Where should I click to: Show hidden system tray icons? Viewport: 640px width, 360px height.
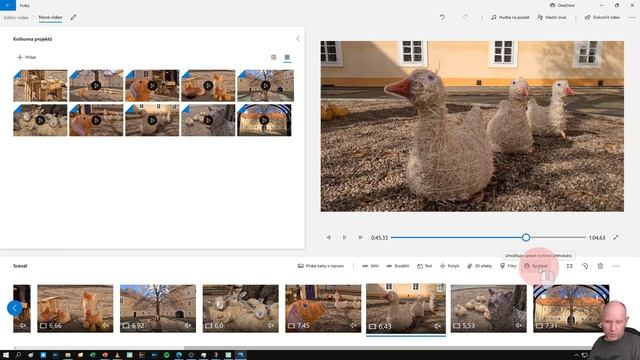point(576,355)
